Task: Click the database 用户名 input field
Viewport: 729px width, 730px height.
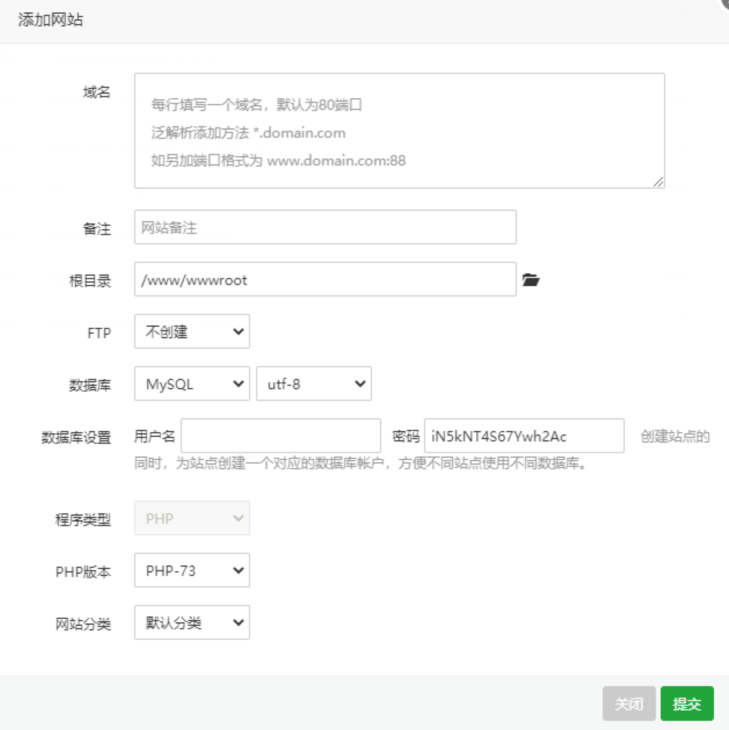Action: click(x=281, y=436)
